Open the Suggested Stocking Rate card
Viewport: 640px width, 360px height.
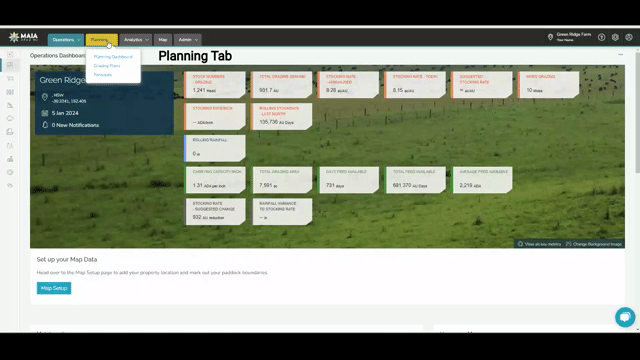[482, 84]
